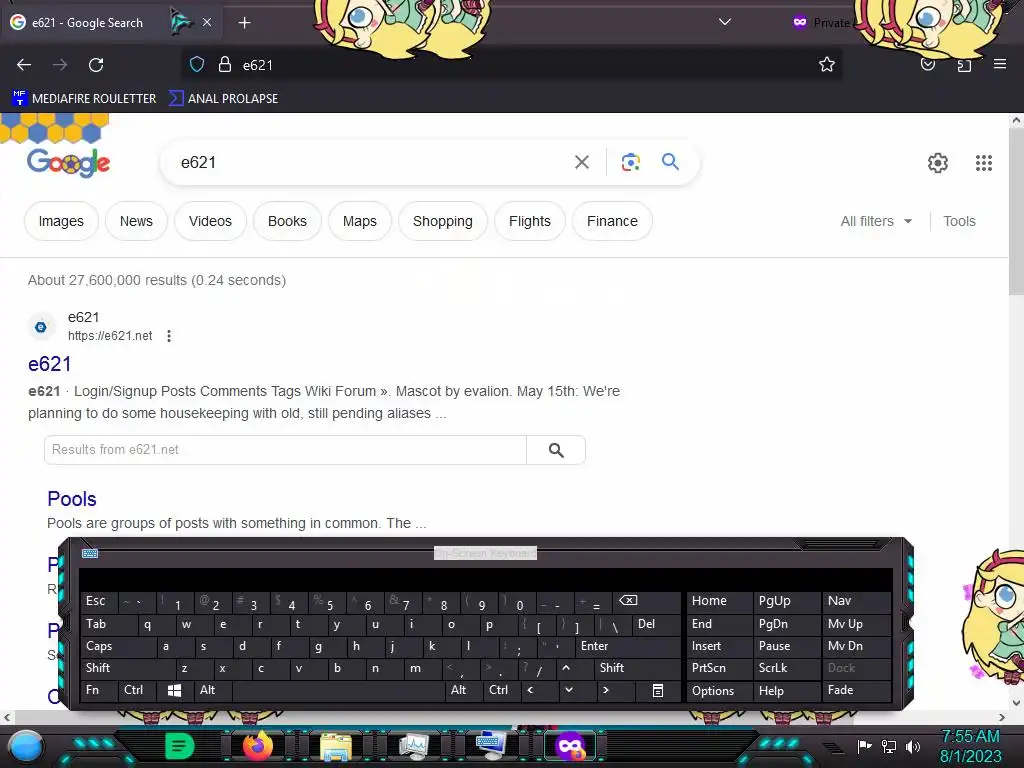Expand the All filters dropdown

(x=876, y=221)
